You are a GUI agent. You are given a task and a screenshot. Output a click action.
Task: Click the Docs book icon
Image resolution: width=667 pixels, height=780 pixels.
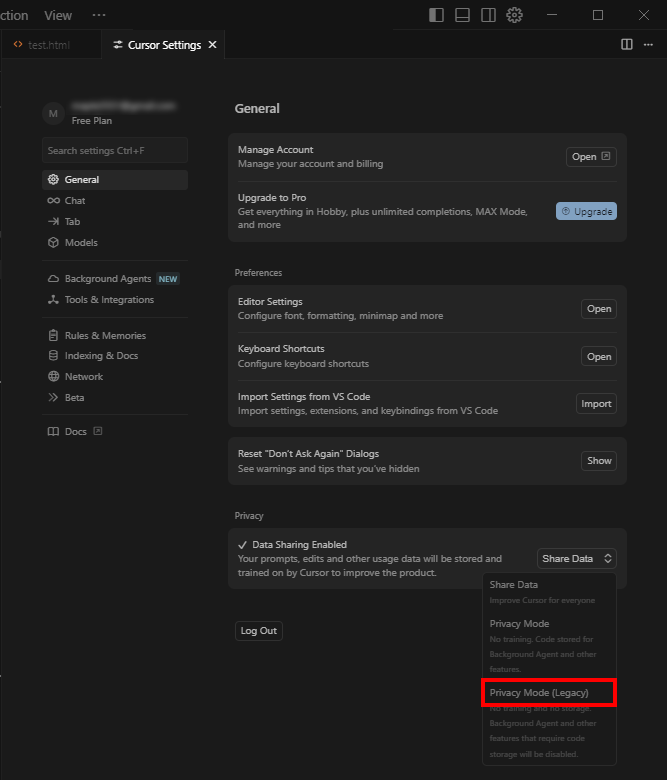[53, 431]
